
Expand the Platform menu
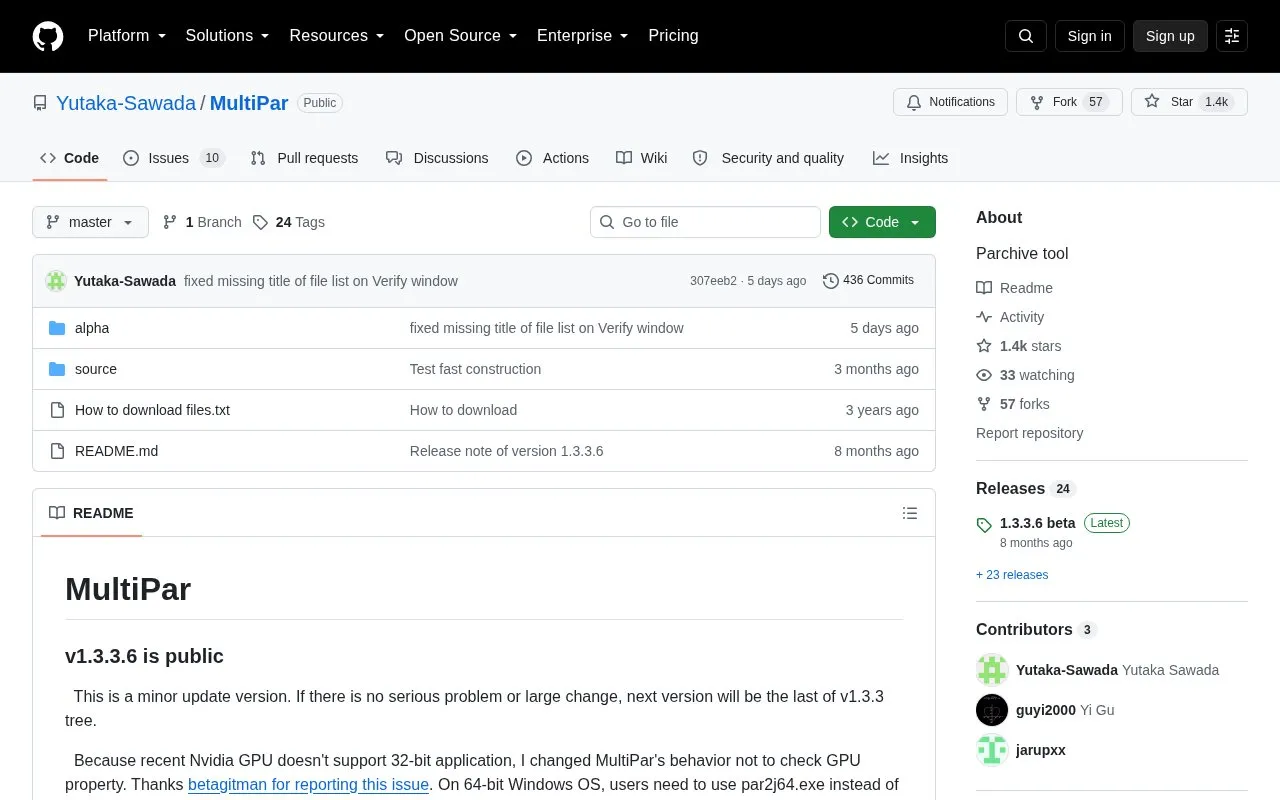coord(127,36)
